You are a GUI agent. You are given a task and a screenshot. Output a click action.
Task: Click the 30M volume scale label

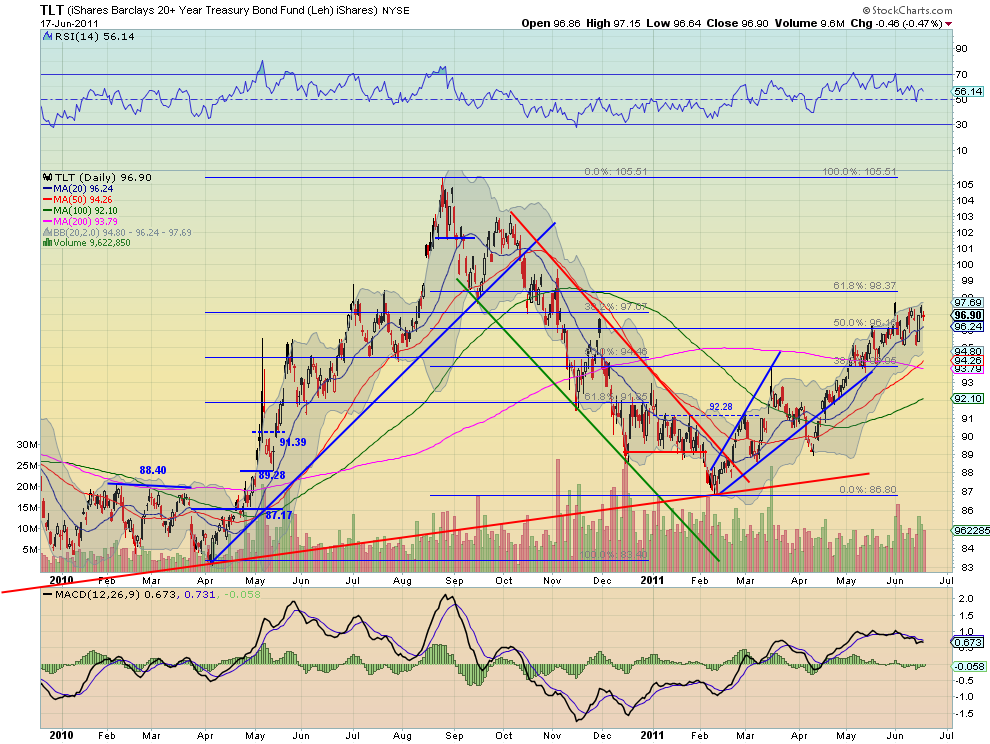pyautogui.click(x=27, y=445)
